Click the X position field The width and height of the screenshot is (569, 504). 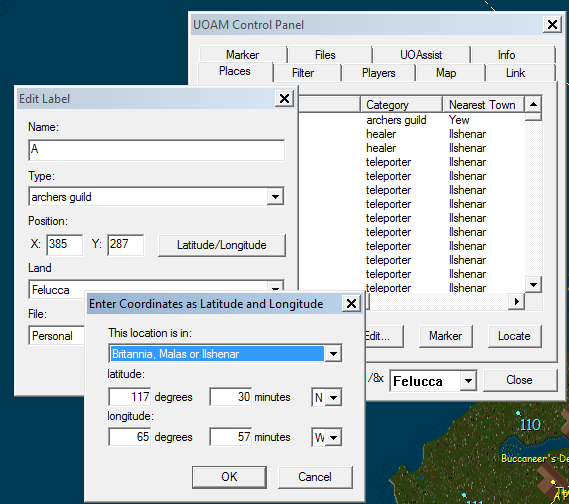(65, 245)
